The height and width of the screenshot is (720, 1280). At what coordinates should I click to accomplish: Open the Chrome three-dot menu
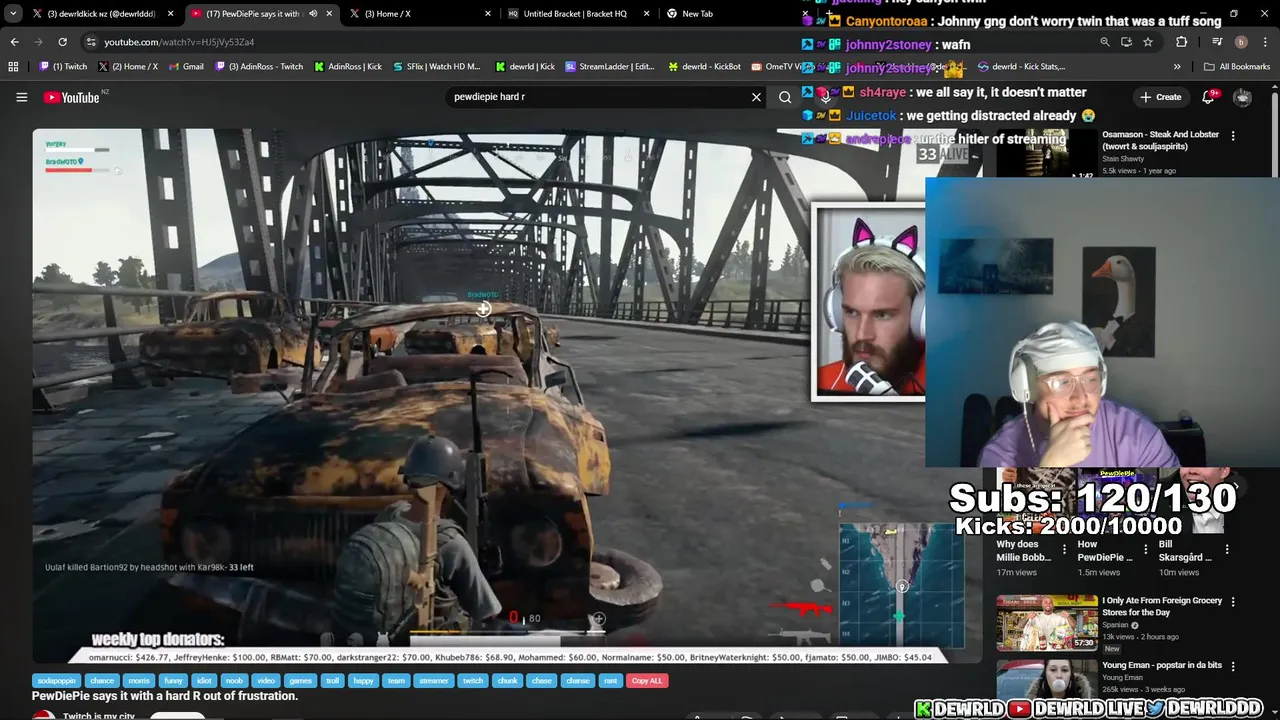tap(1264, 42)
